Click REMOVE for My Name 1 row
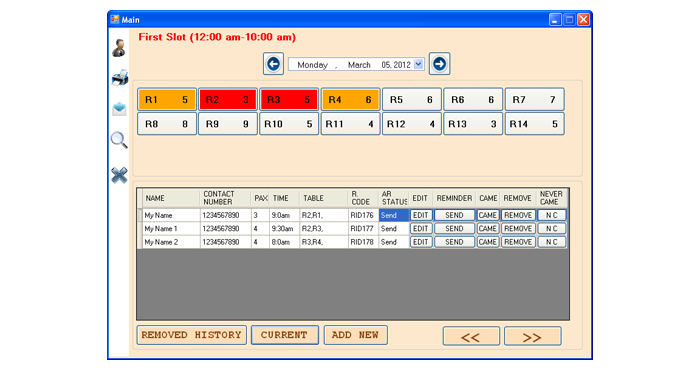 pos(518,229)
